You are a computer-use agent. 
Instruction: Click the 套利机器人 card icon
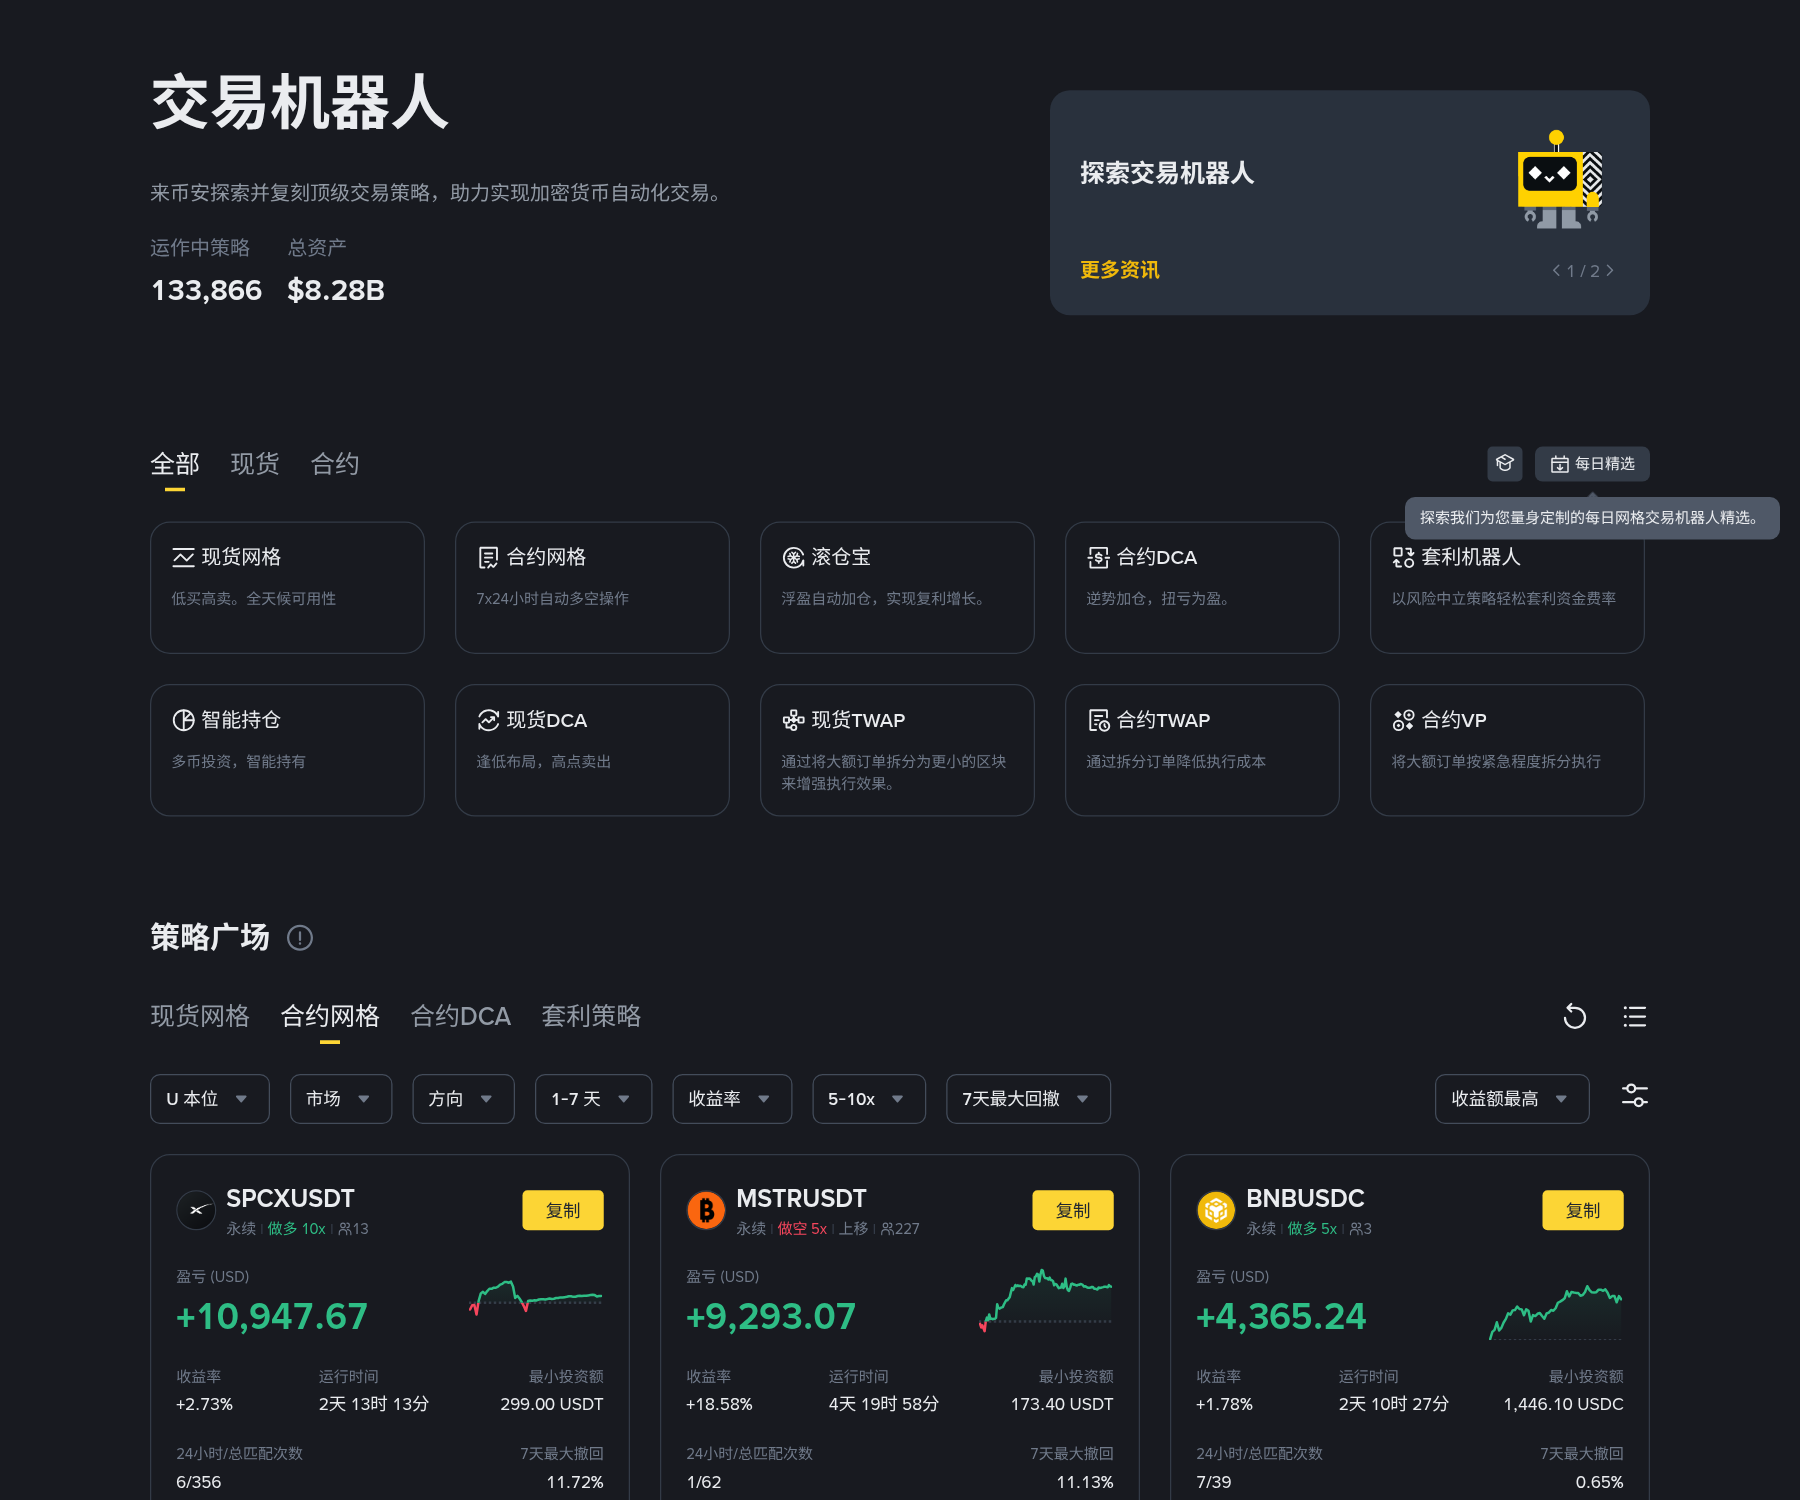[1403, 557]
